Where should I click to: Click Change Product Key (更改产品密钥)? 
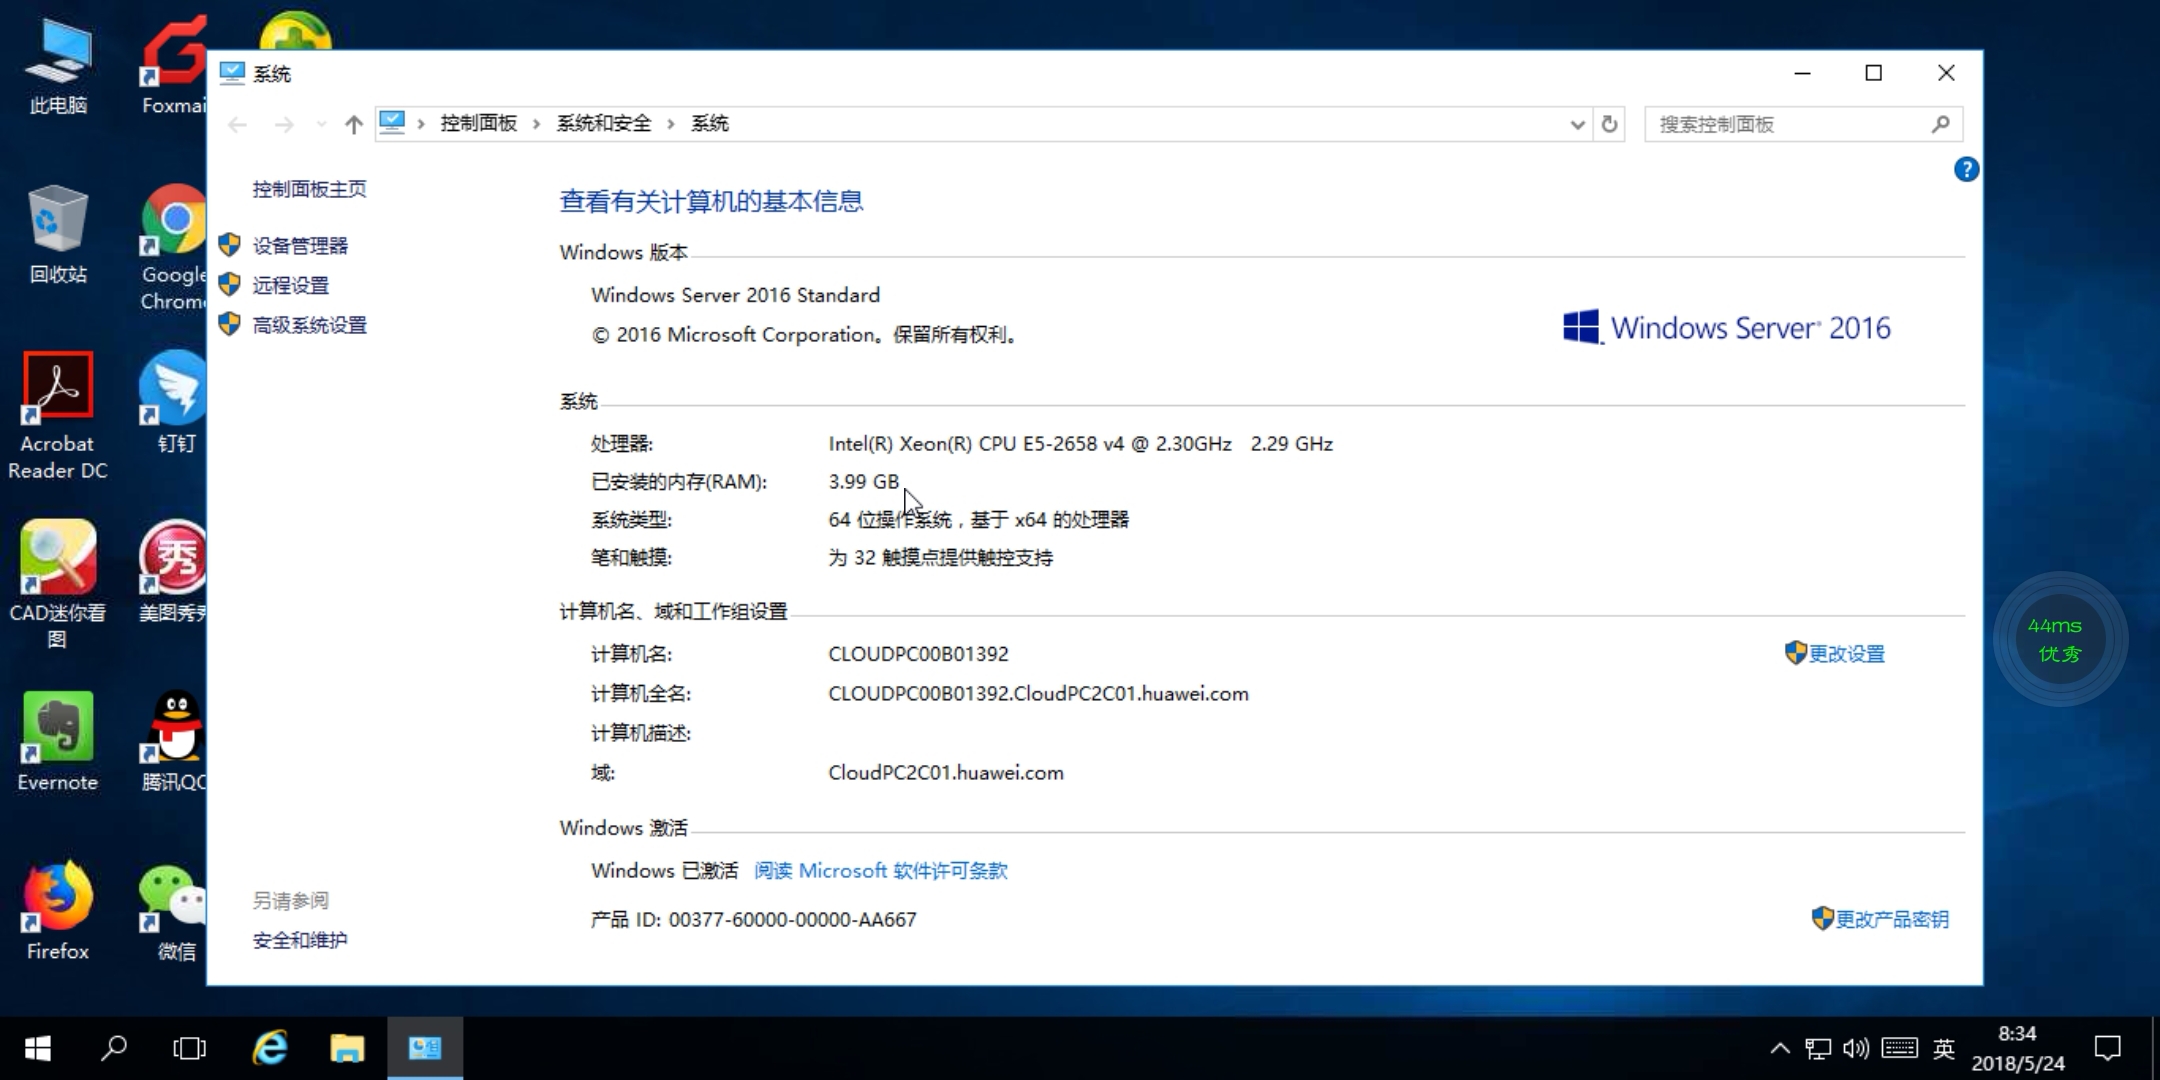[1892, 919]
